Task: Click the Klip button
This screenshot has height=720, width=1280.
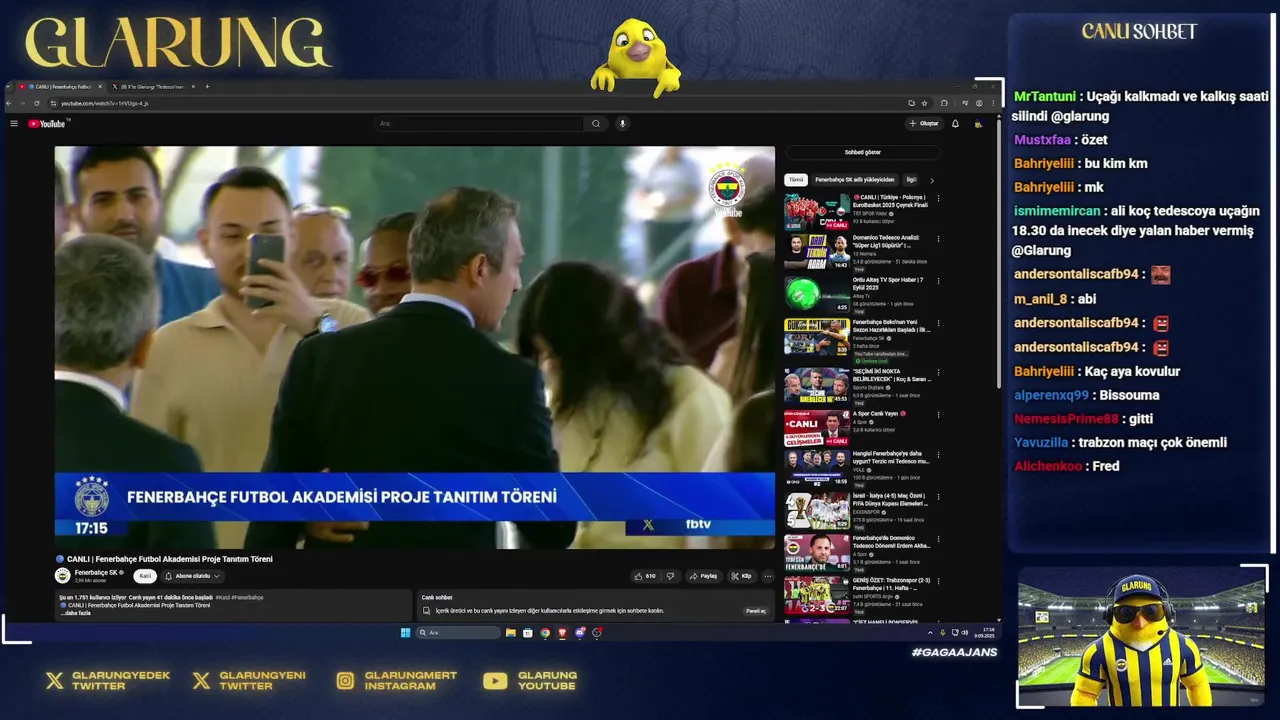Action: [x=742, y=576]
